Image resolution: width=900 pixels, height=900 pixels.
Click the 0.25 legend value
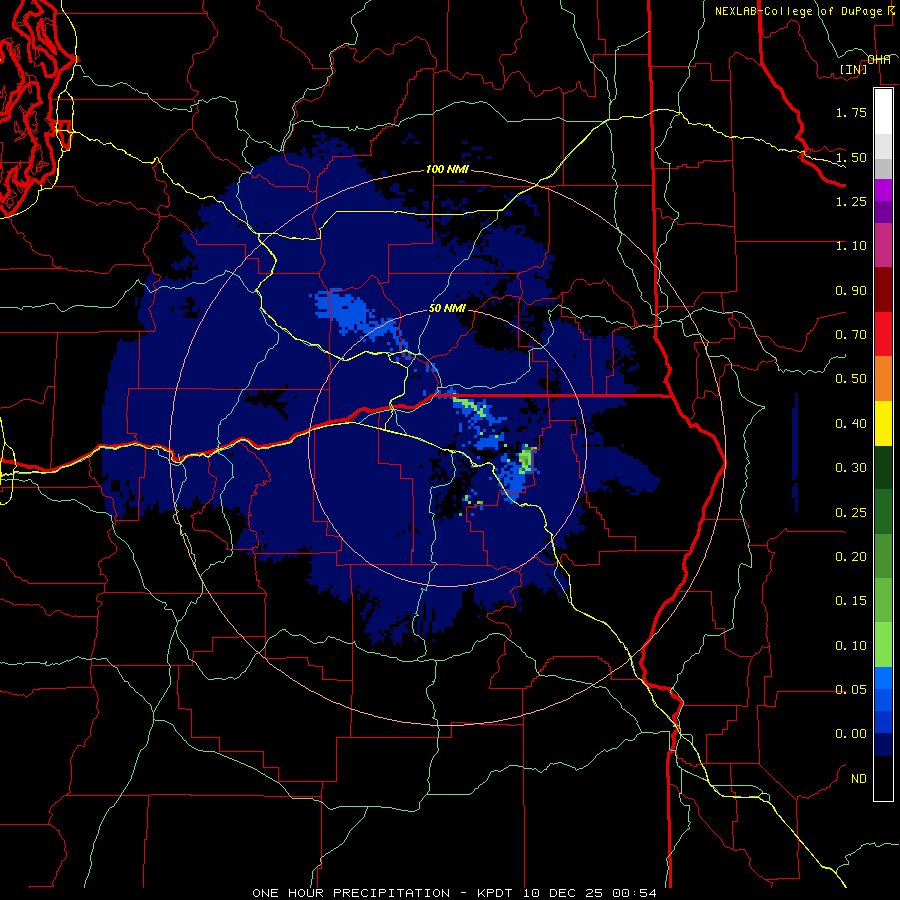[851, 513]
